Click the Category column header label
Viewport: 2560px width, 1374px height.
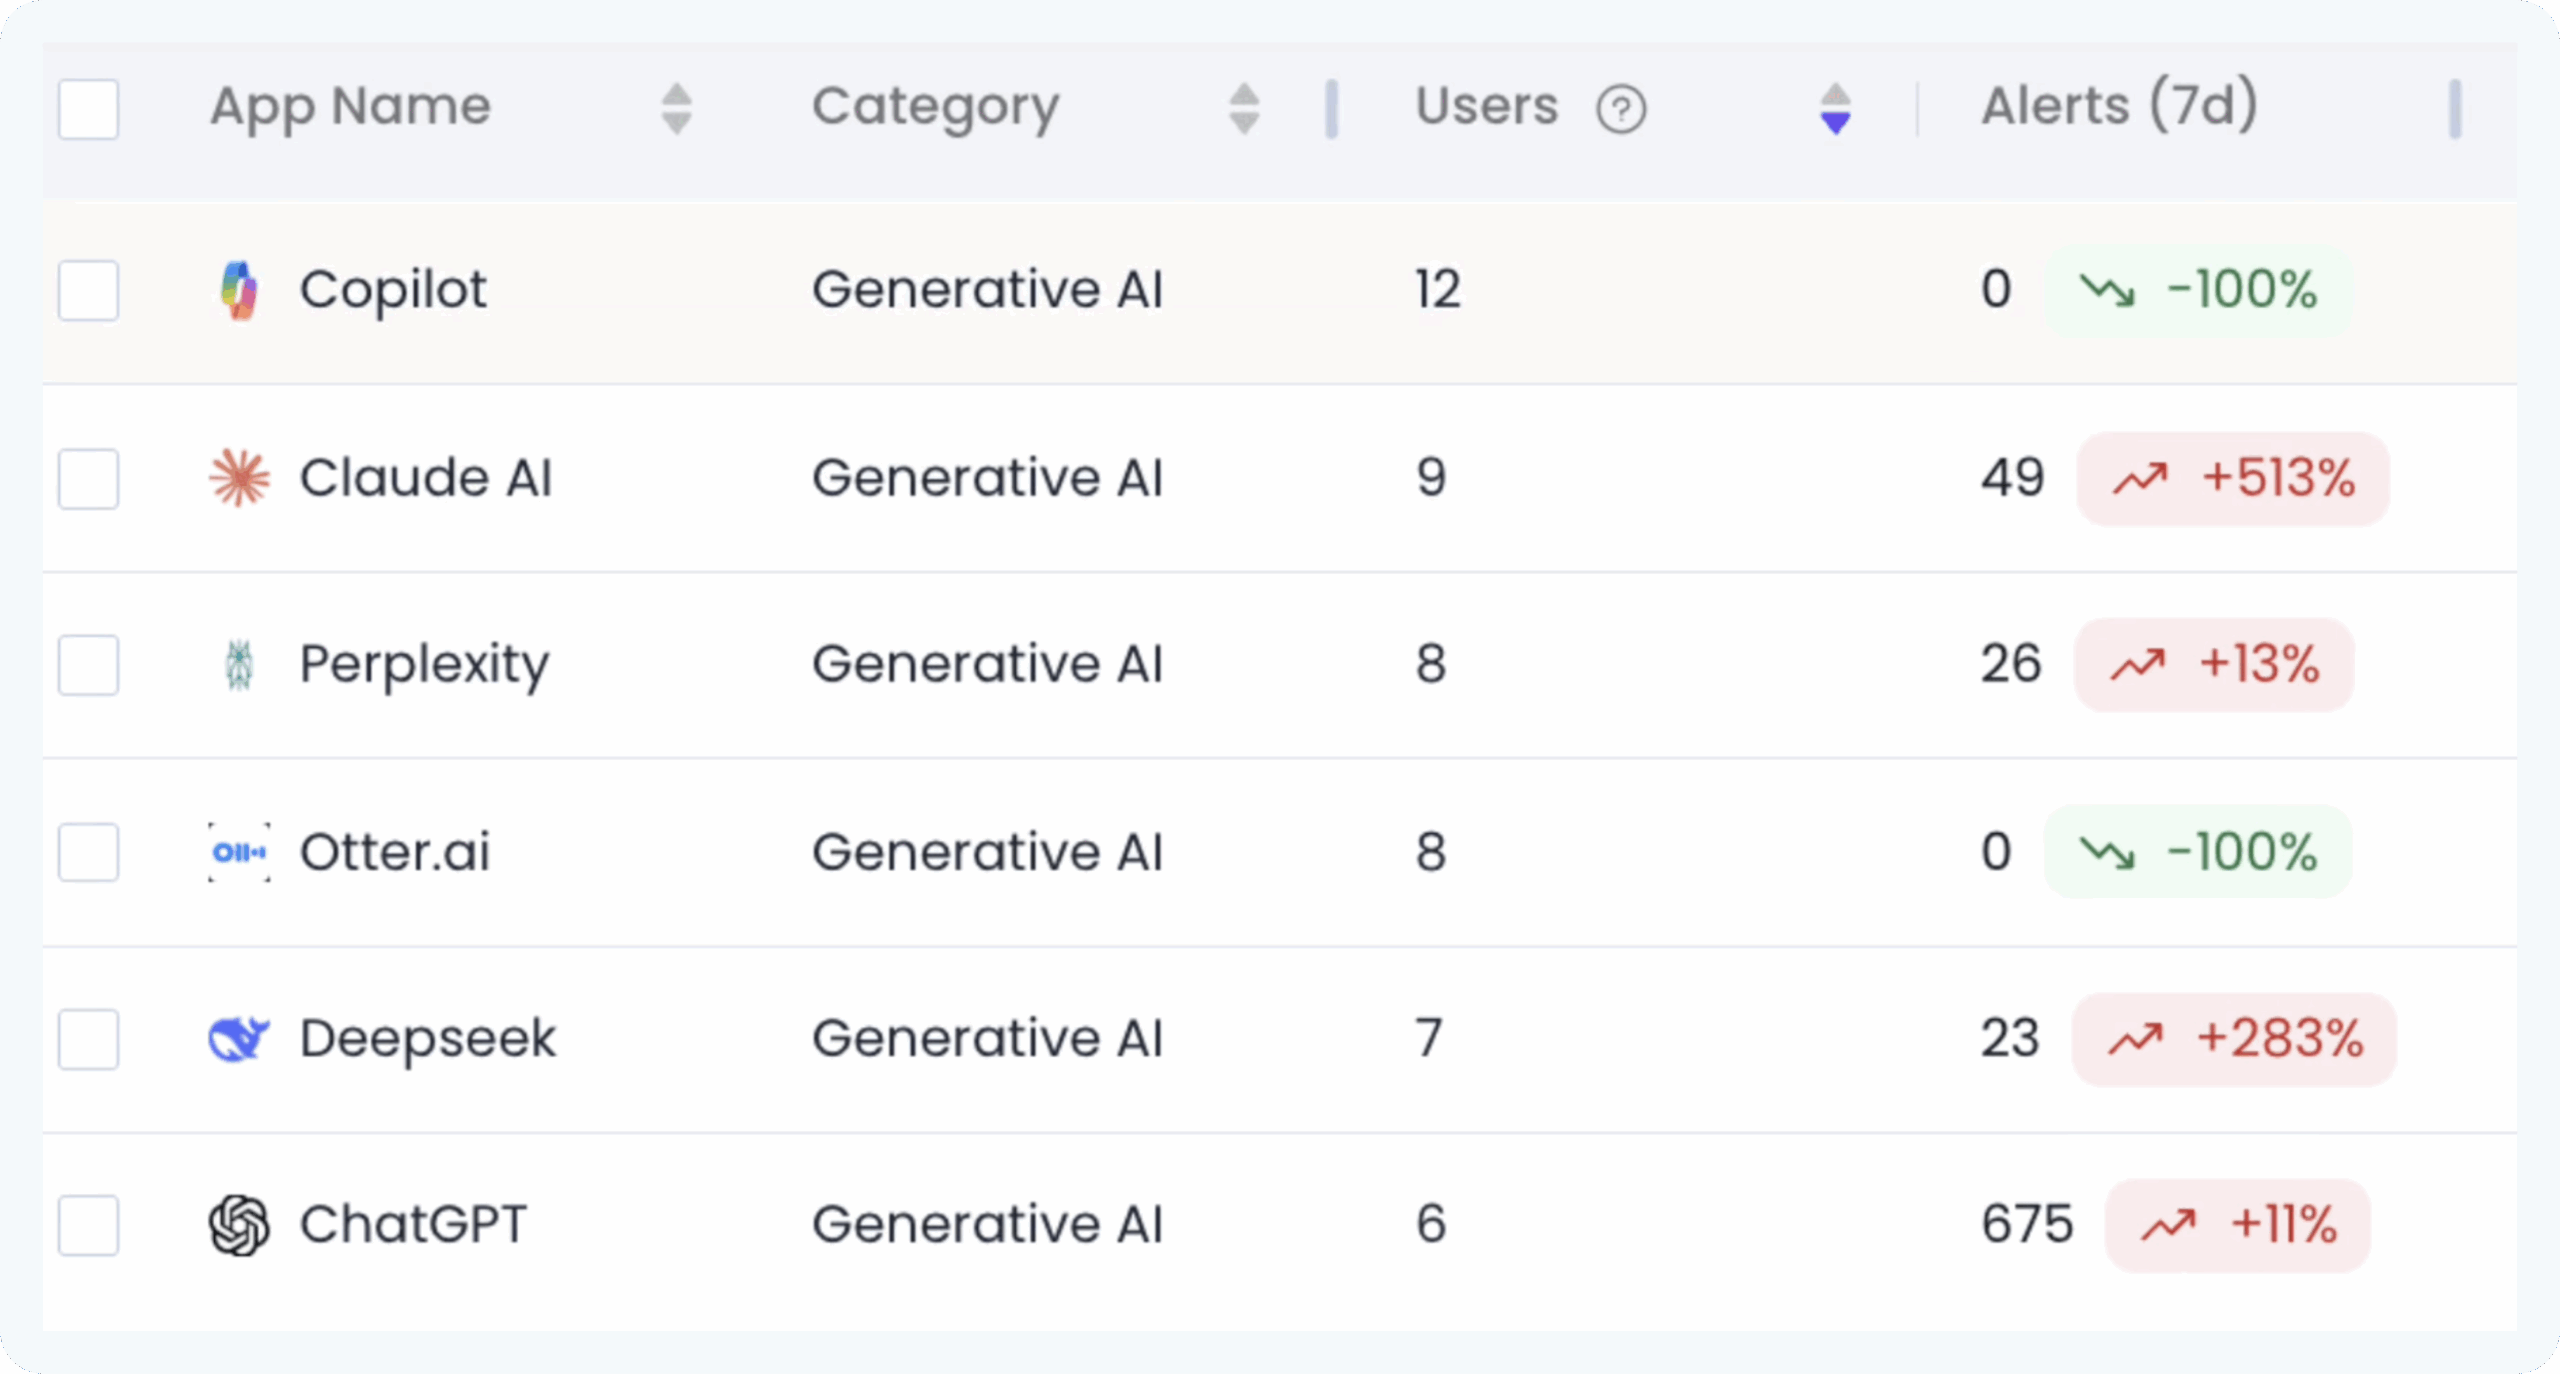[x=935, y=106]
